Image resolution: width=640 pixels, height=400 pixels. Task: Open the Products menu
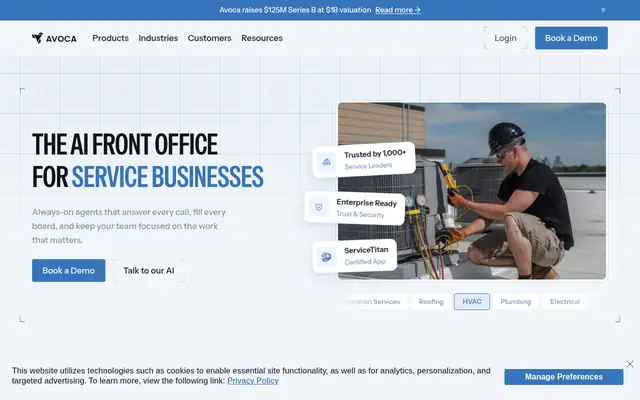(x=110, y=38)
